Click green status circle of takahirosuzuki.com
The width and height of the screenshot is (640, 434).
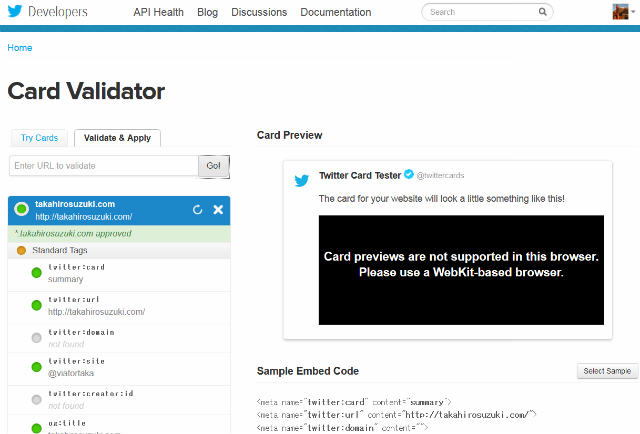(21, 209)
